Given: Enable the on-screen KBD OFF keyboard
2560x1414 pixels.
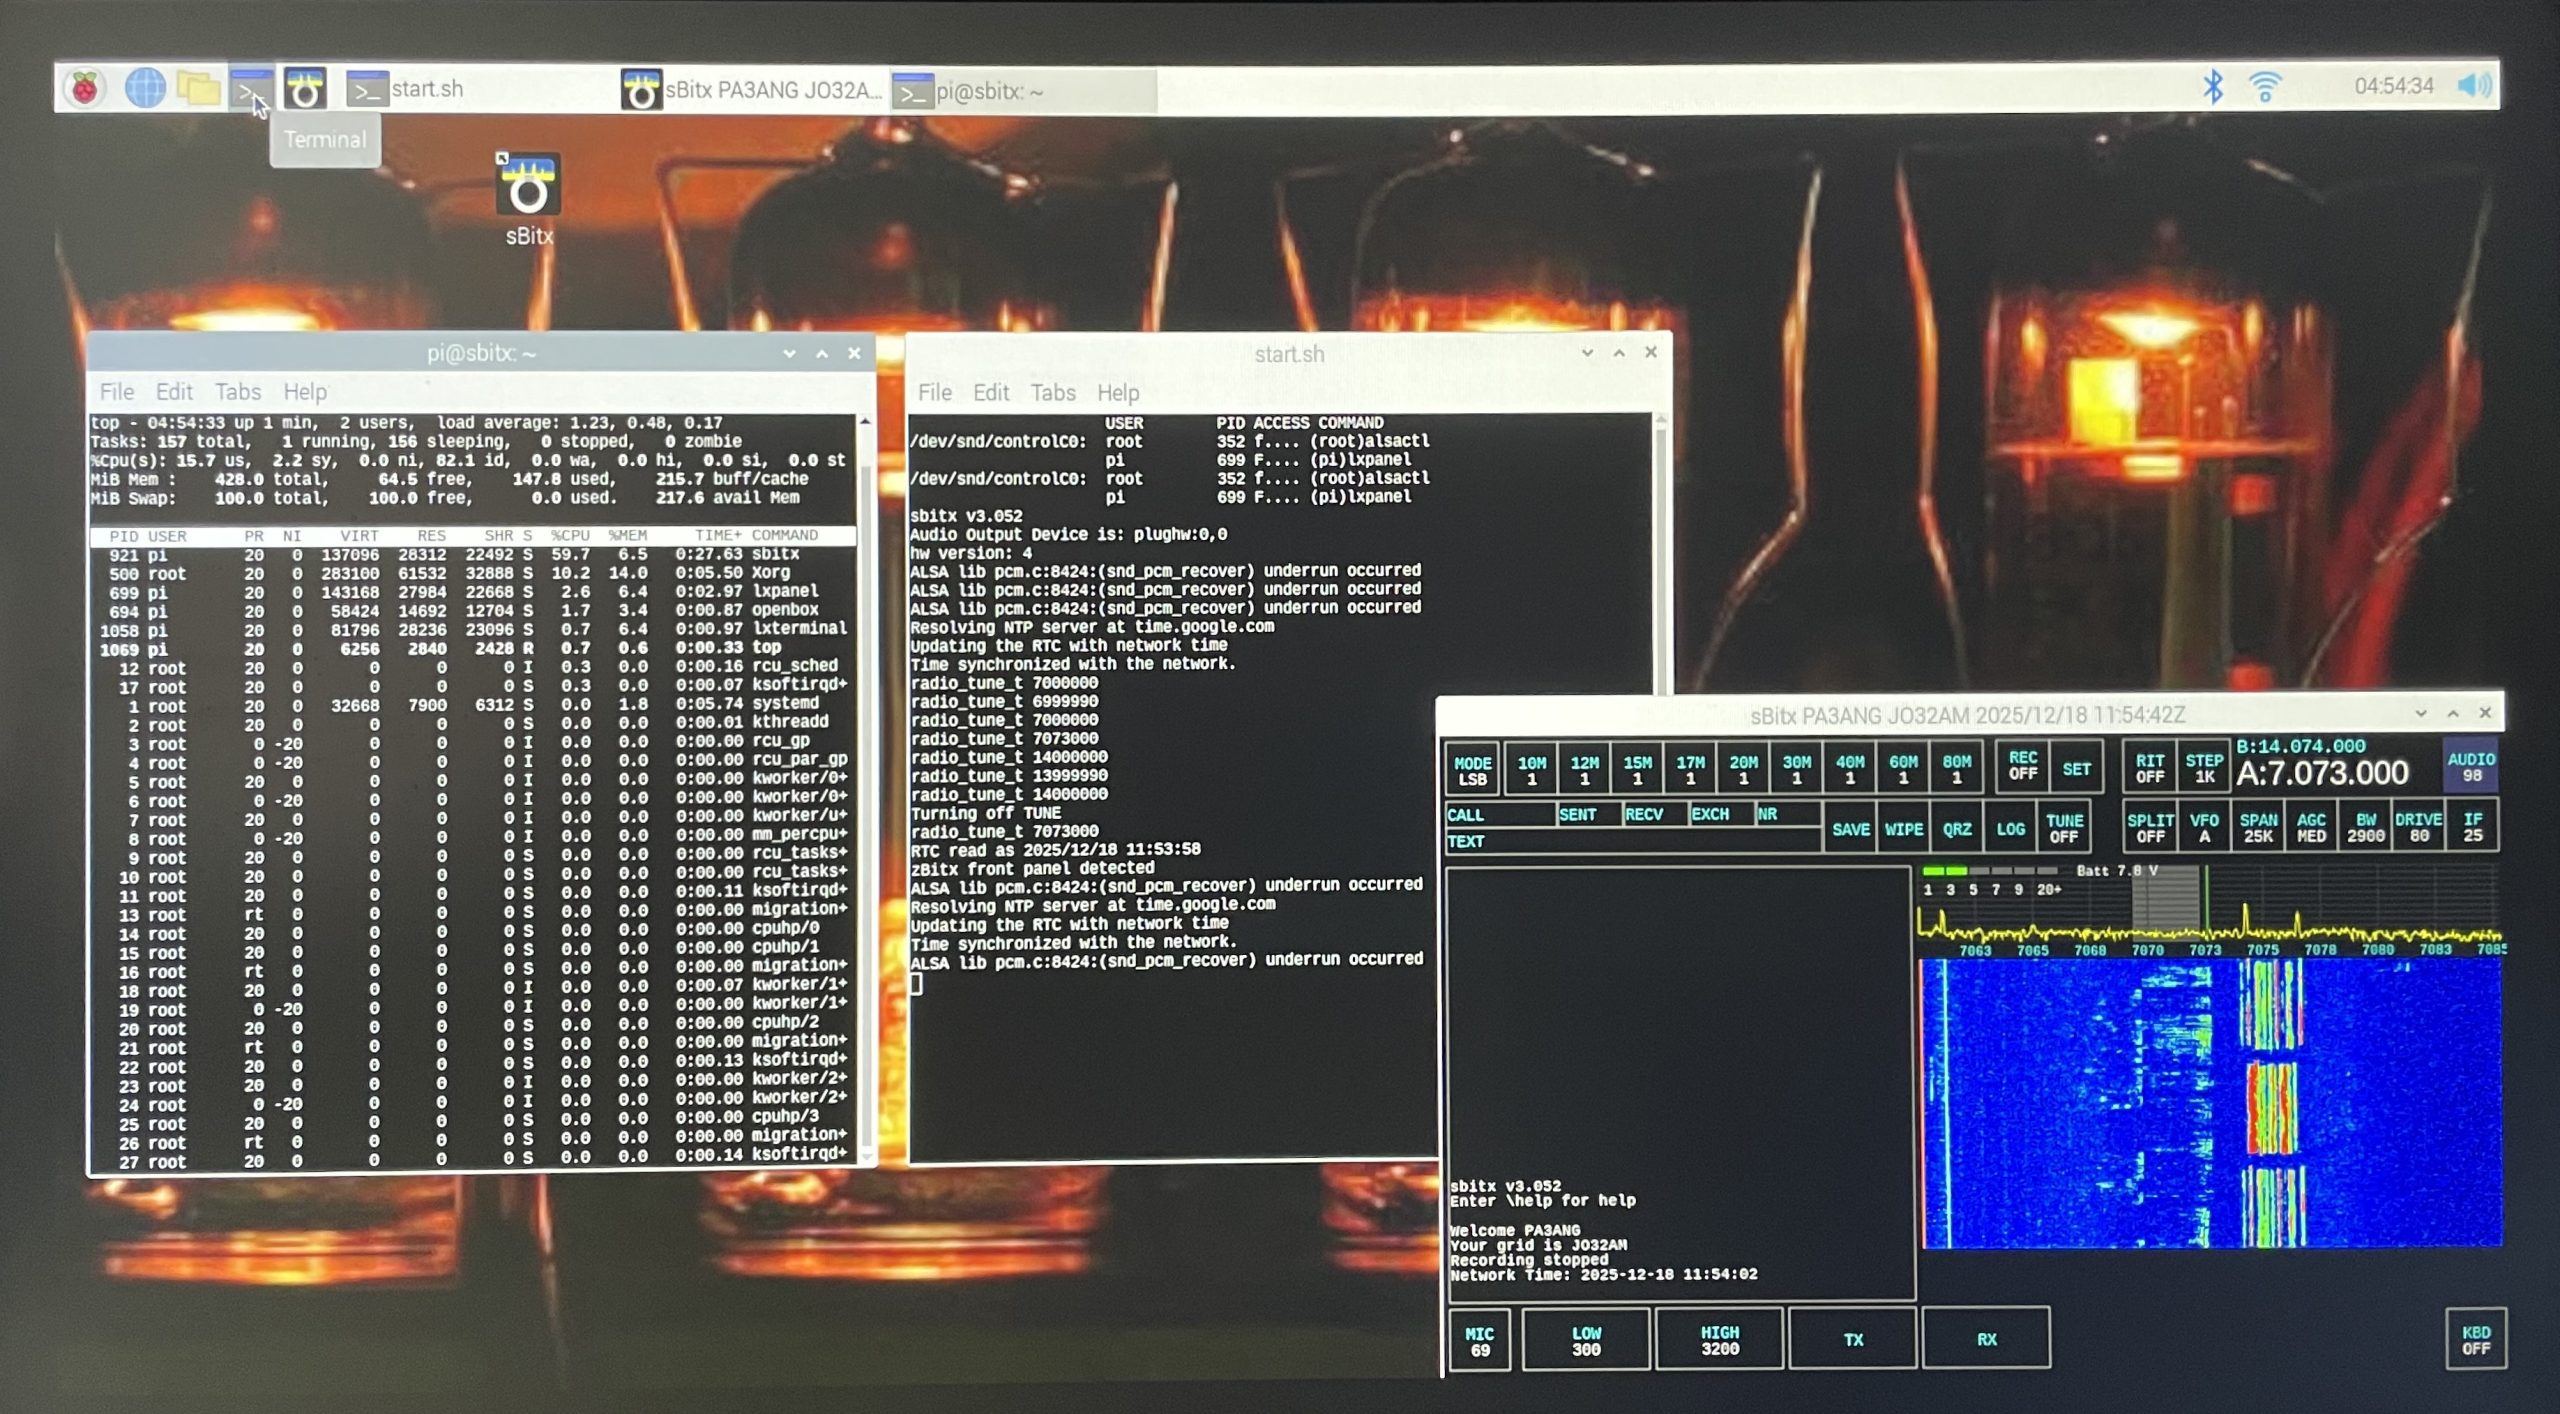Looking at the screenshot, I should [2476, 1340].
